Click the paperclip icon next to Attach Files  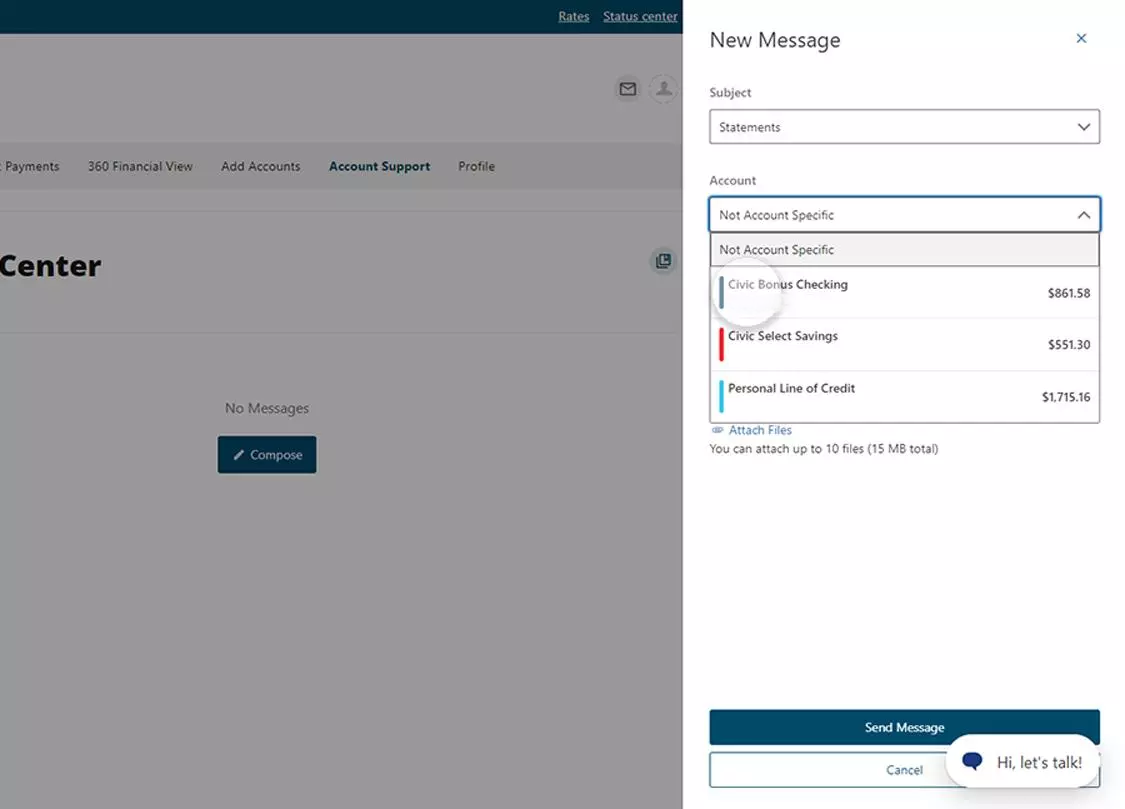716,429
